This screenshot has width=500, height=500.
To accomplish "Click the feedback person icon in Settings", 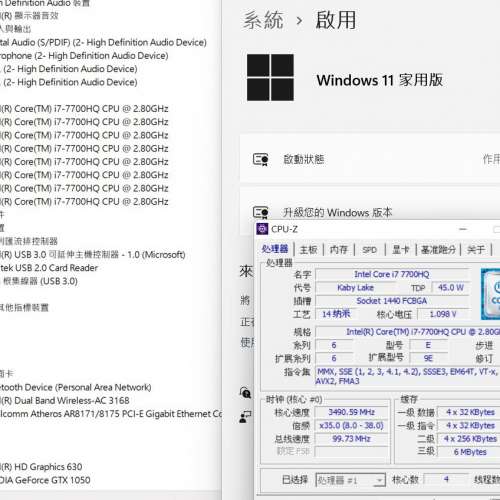I will [x=245, y=417].
